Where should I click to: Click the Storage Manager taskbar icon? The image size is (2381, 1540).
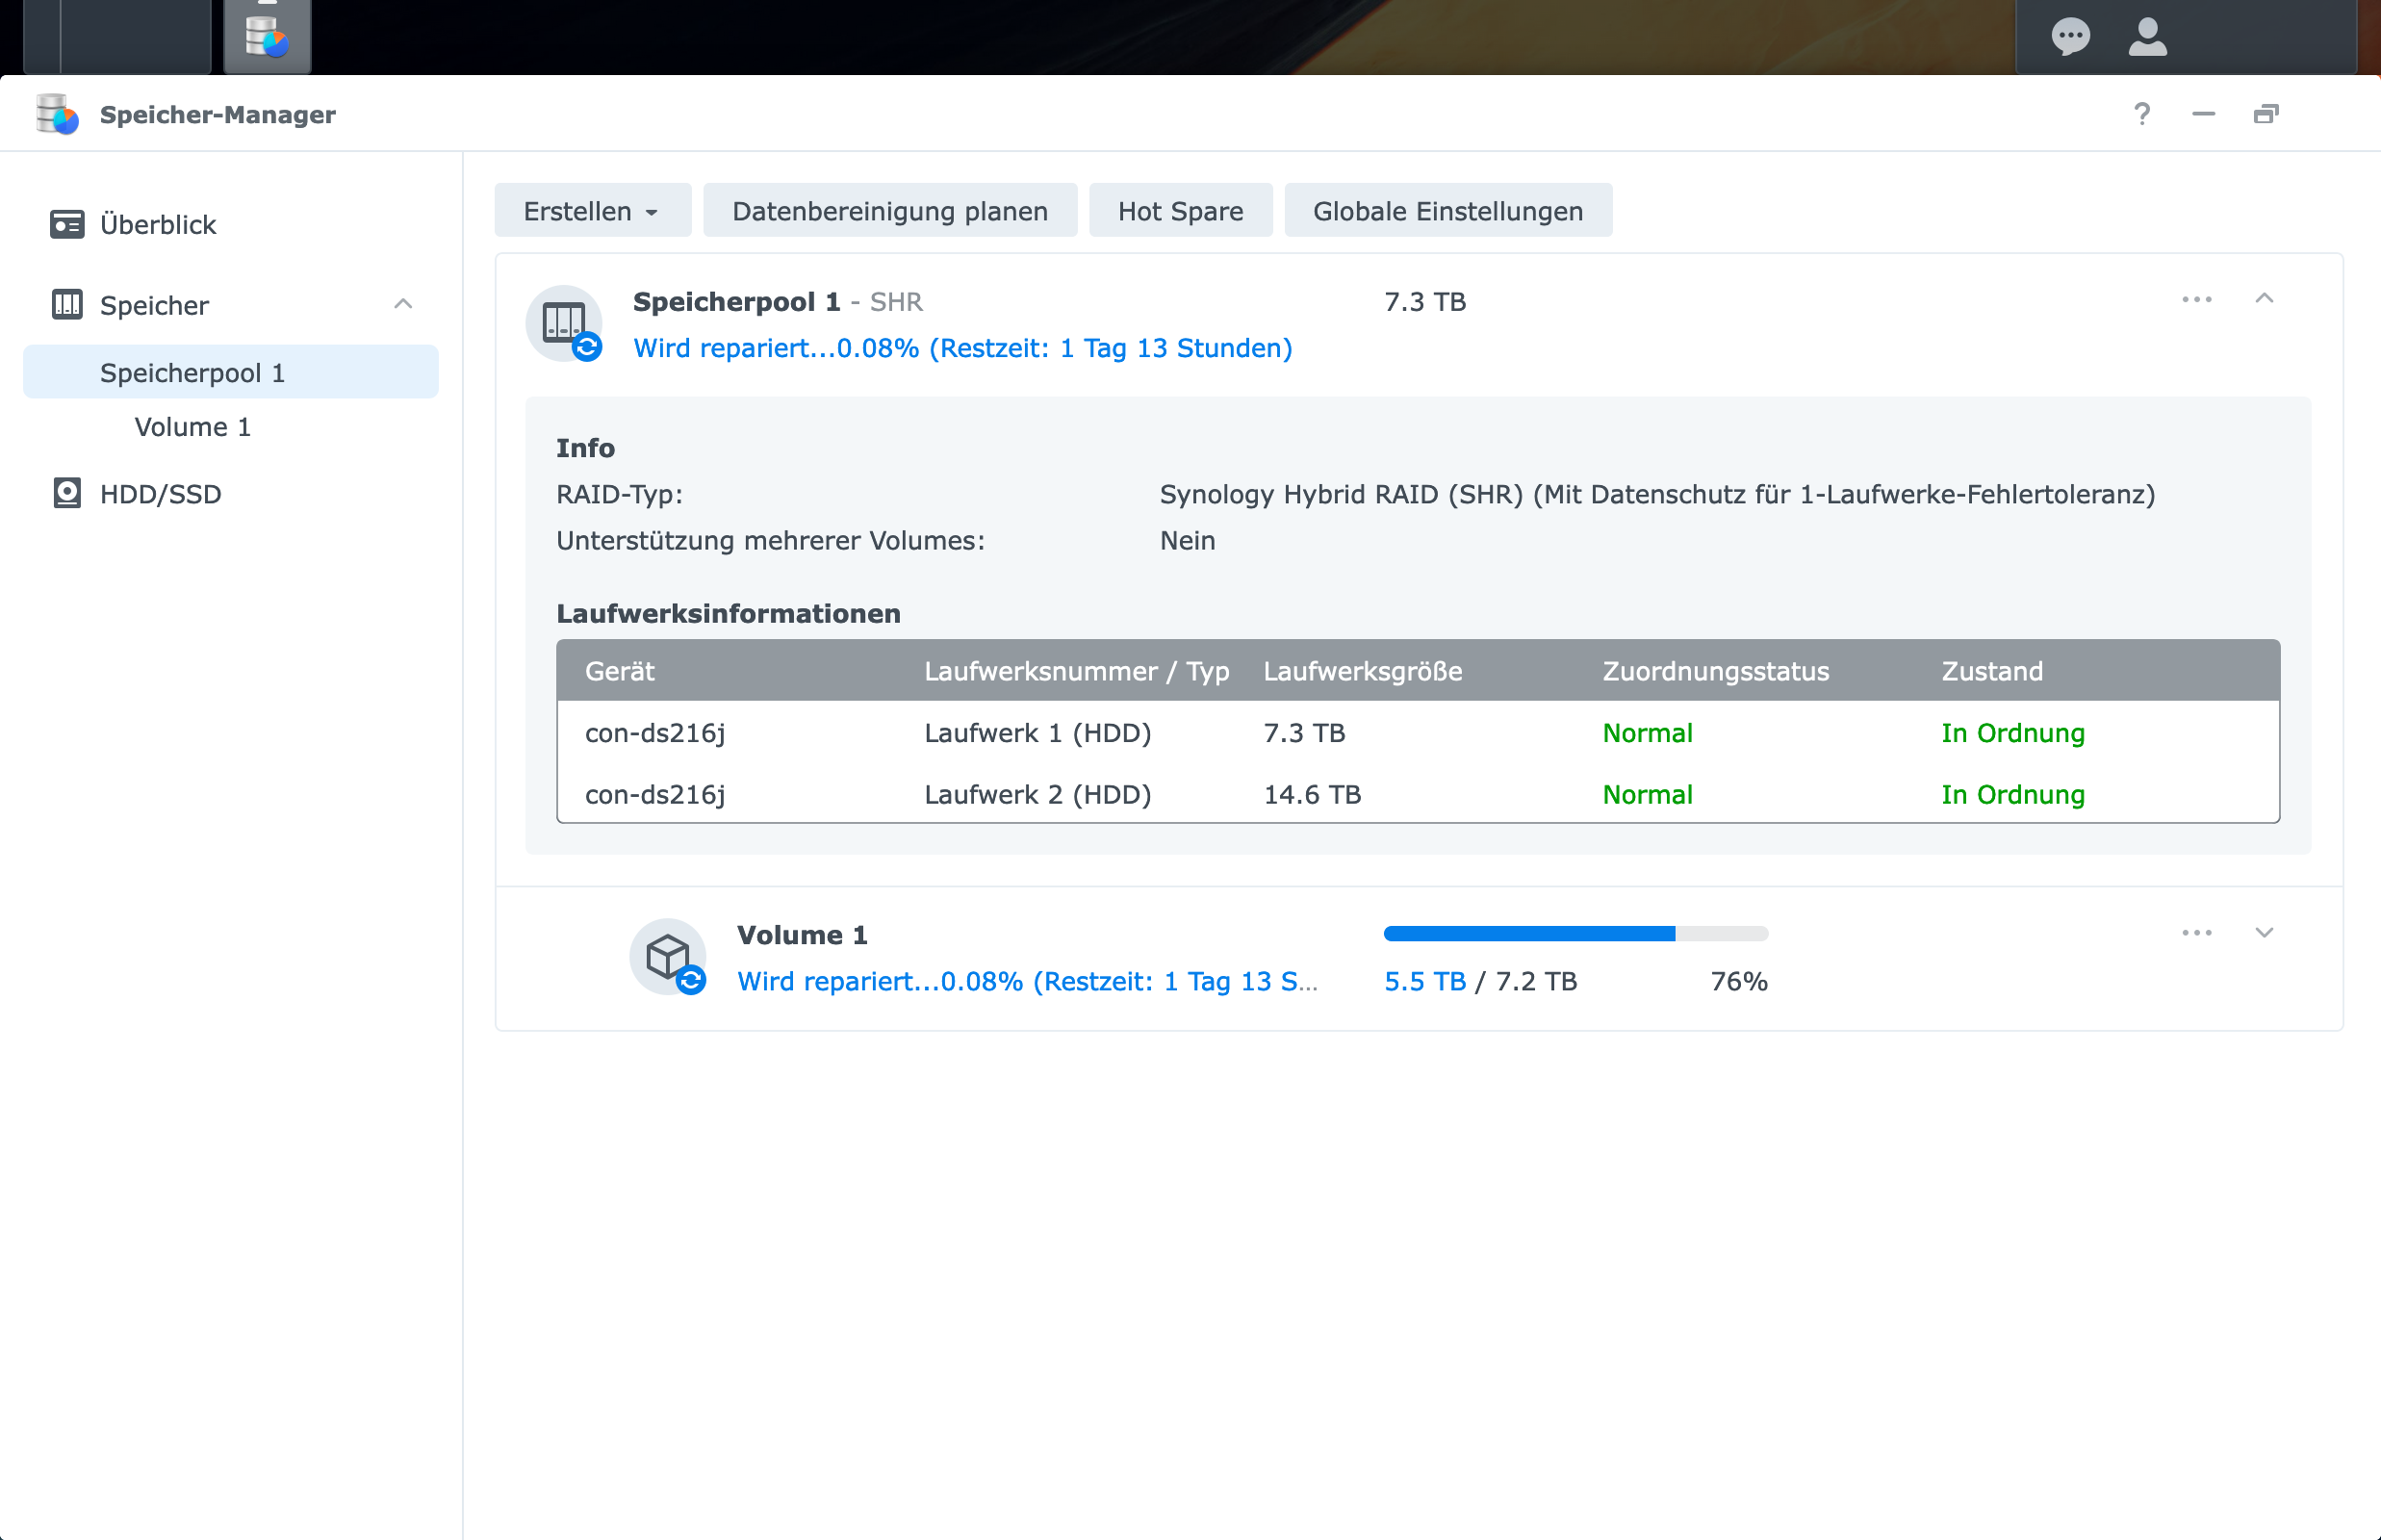coord(267,37)
